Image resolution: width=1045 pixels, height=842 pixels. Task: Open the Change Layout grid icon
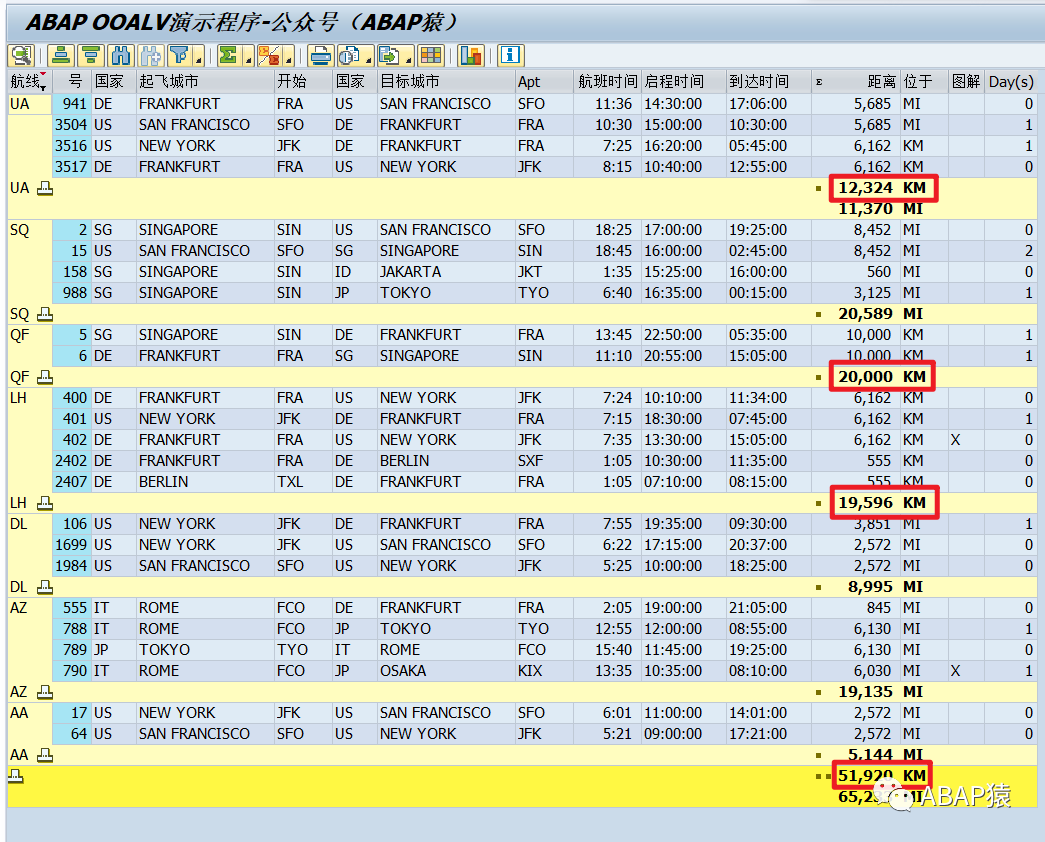(x=431, y=55)
